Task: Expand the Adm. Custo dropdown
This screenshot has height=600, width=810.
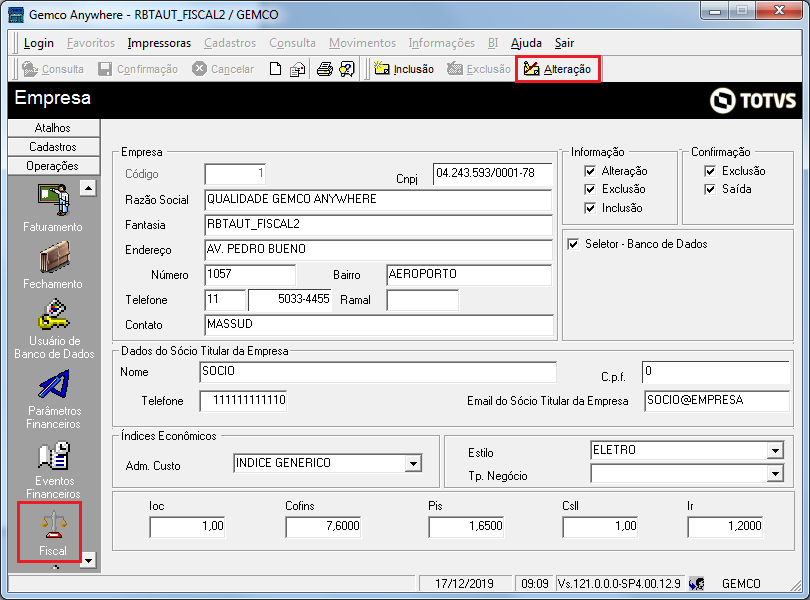Action: 413,463
